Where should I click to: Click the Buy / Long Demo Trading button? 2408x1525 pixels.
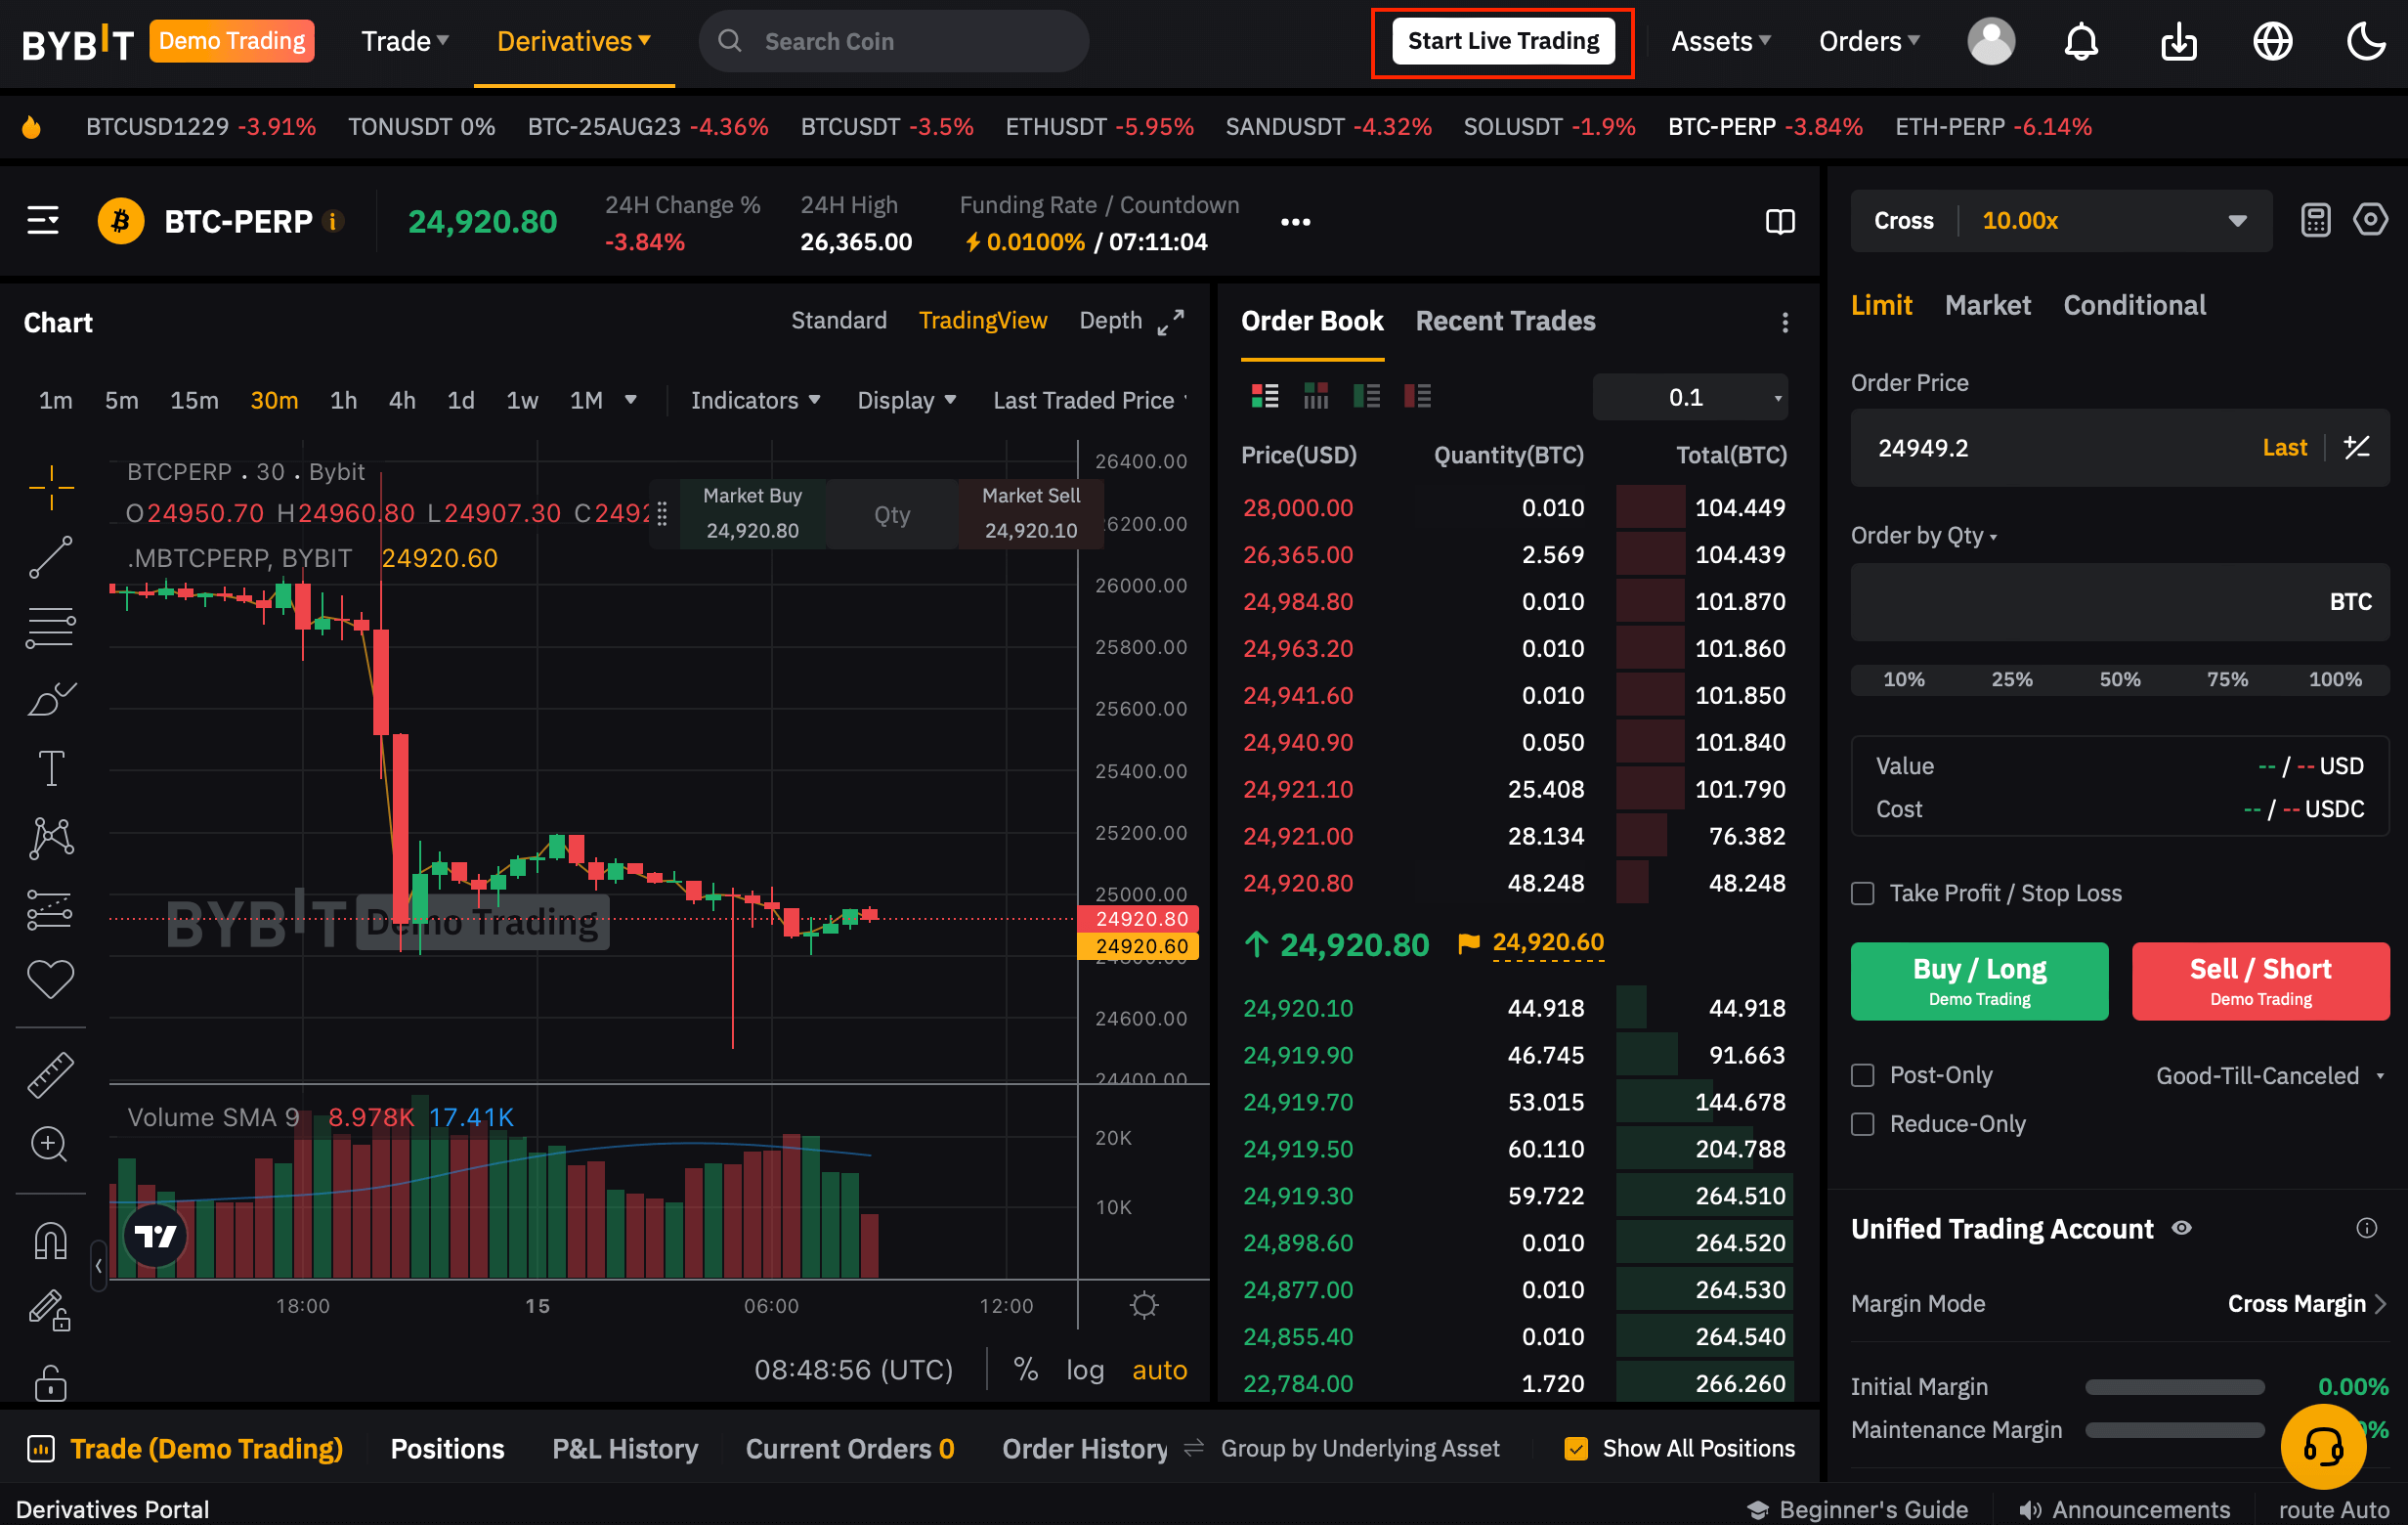point(1978,978)
